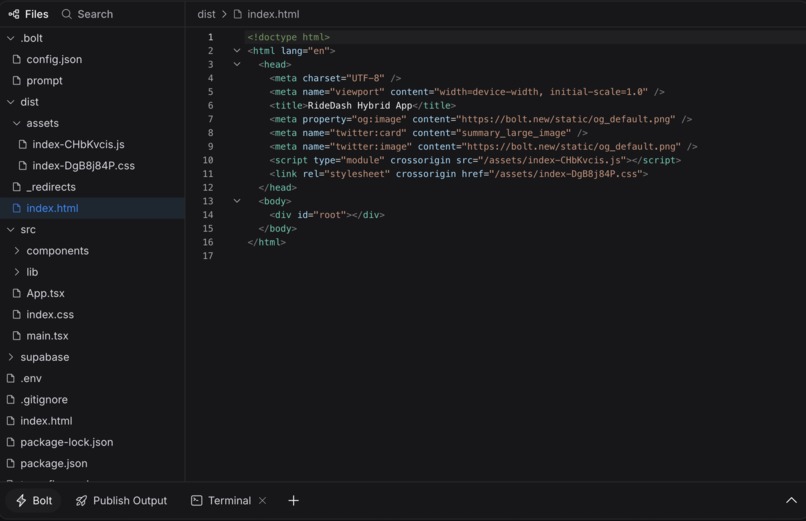This screenshot has height=521, width=806.
Task: Open App.tsx file
Action: click(93, 293)
